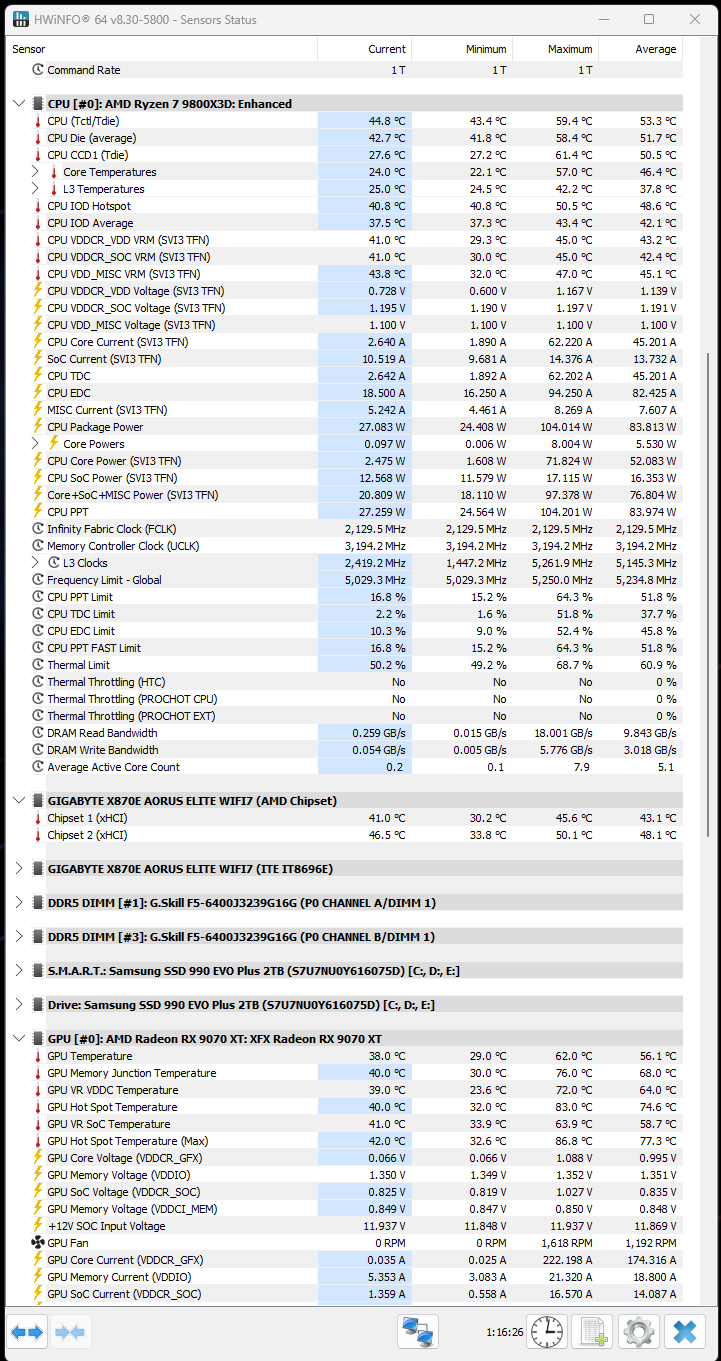Select Thermal Throttling (PROCHOT EXT) row
721x1361 pixels.
click(345, 716)
